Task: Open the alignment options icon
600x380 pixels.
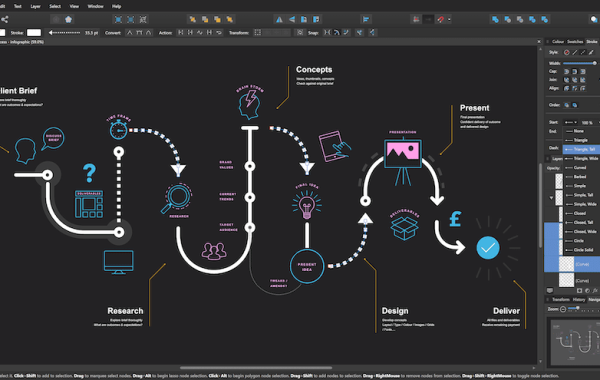Action: tap(366, 19)
